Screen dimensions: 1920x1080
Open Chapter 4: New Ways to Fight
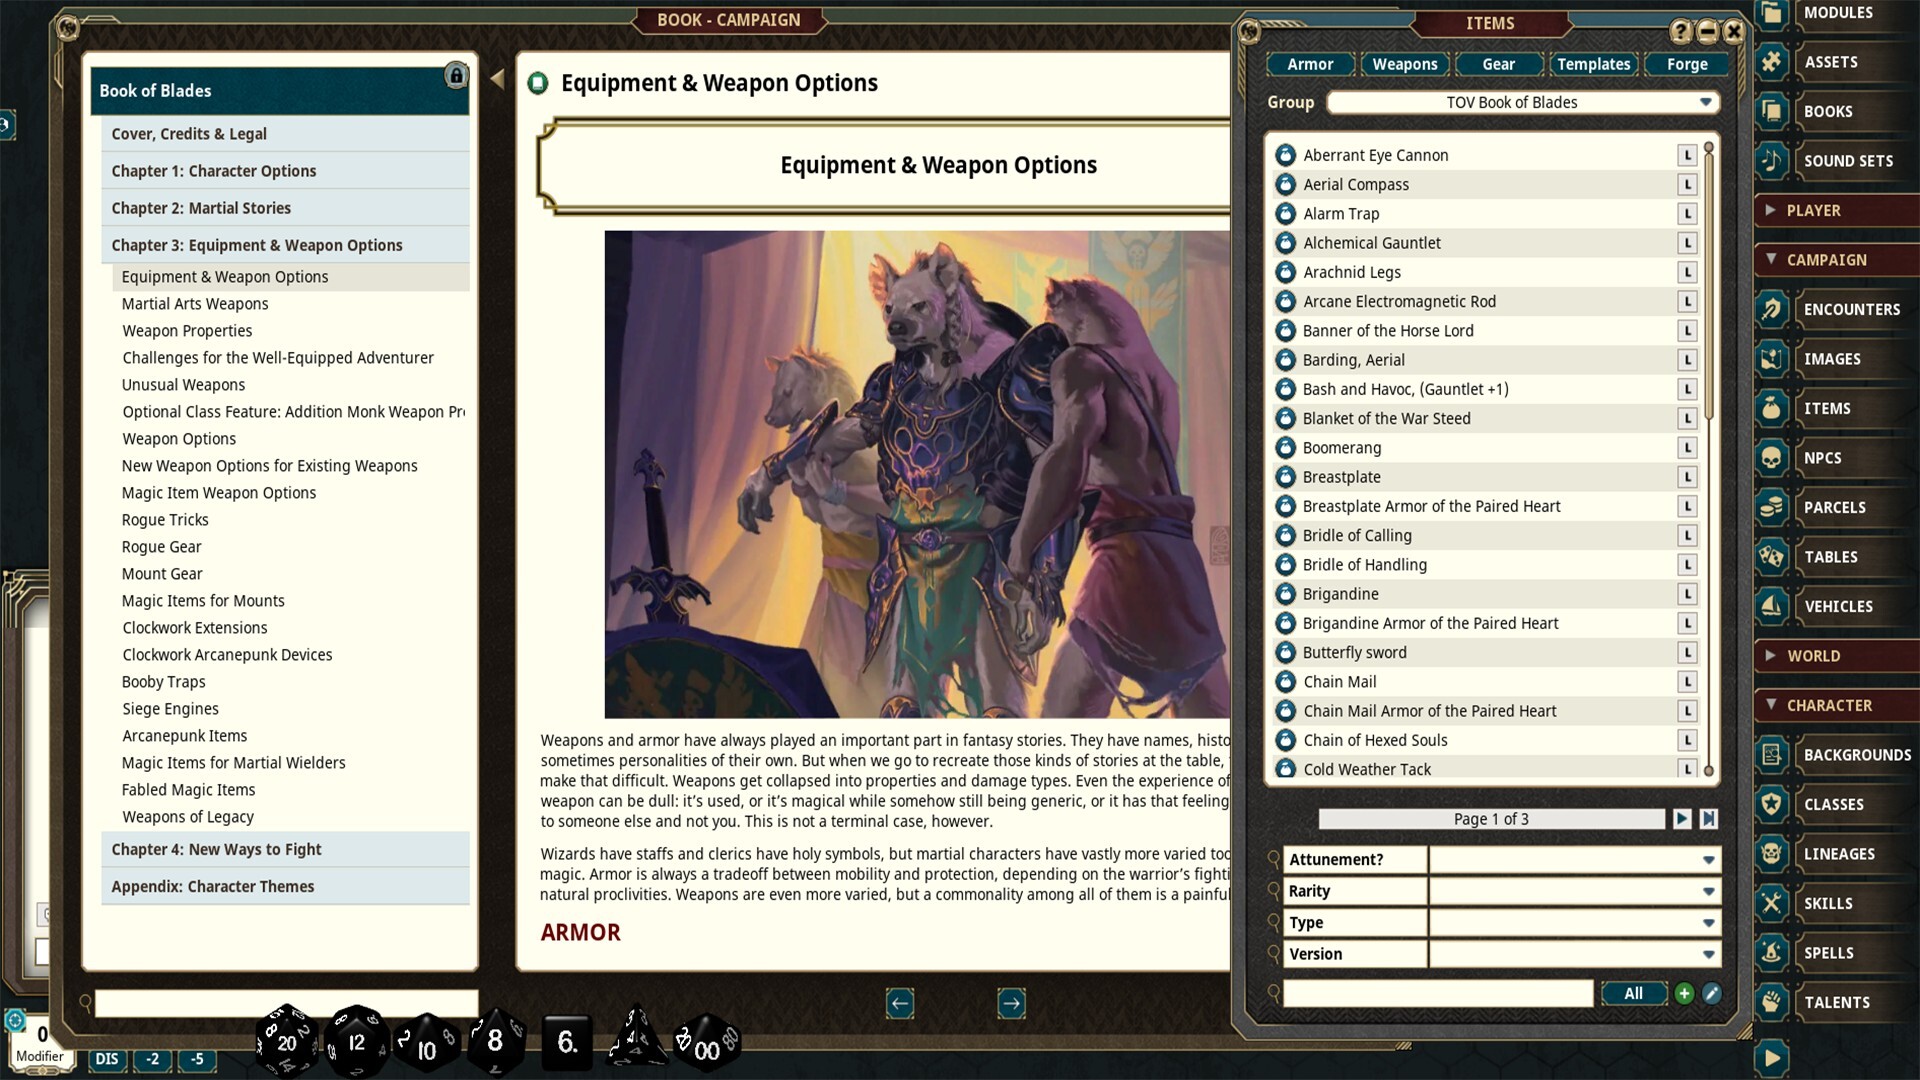pyautogui.click(x=216, y=849)
